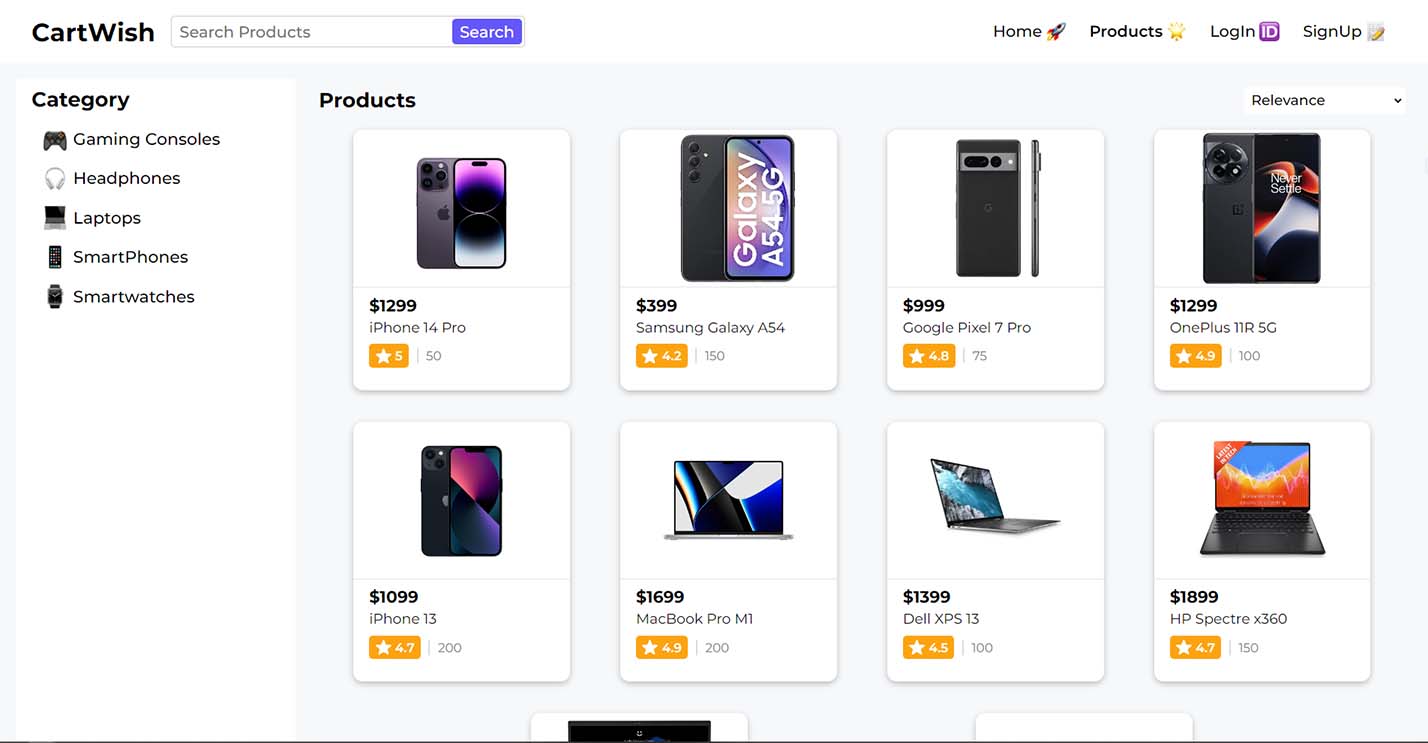This screenshot has height=743, width=1428.
Task: Click the Laptops category icon
Action: click(54, 218)
